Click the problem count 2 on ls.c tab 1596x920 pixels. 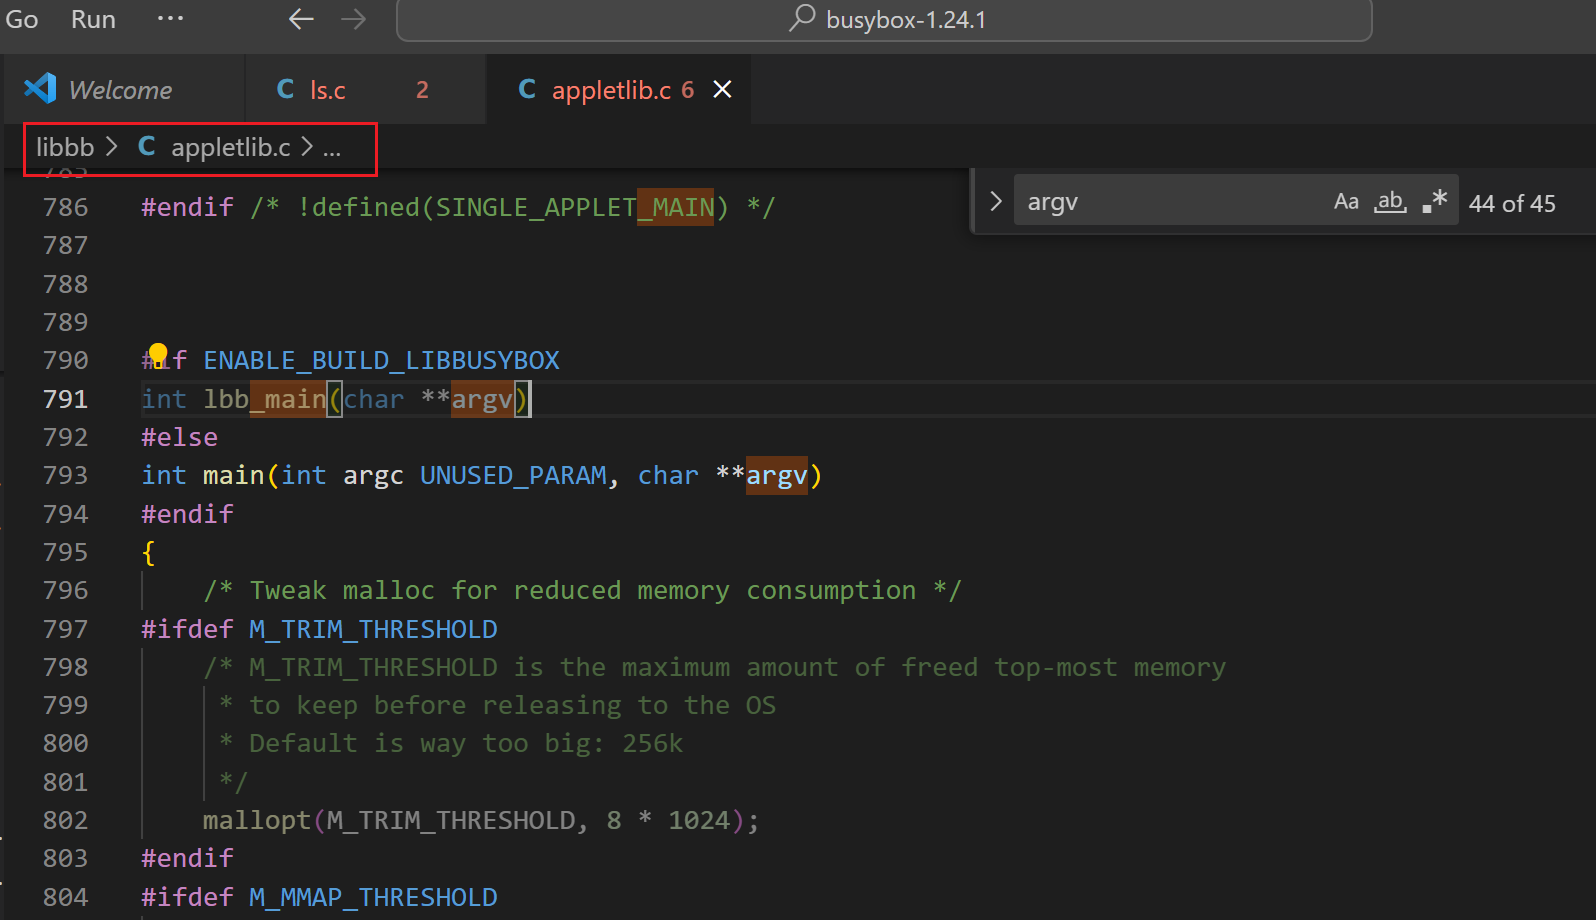tap(422, 90)
